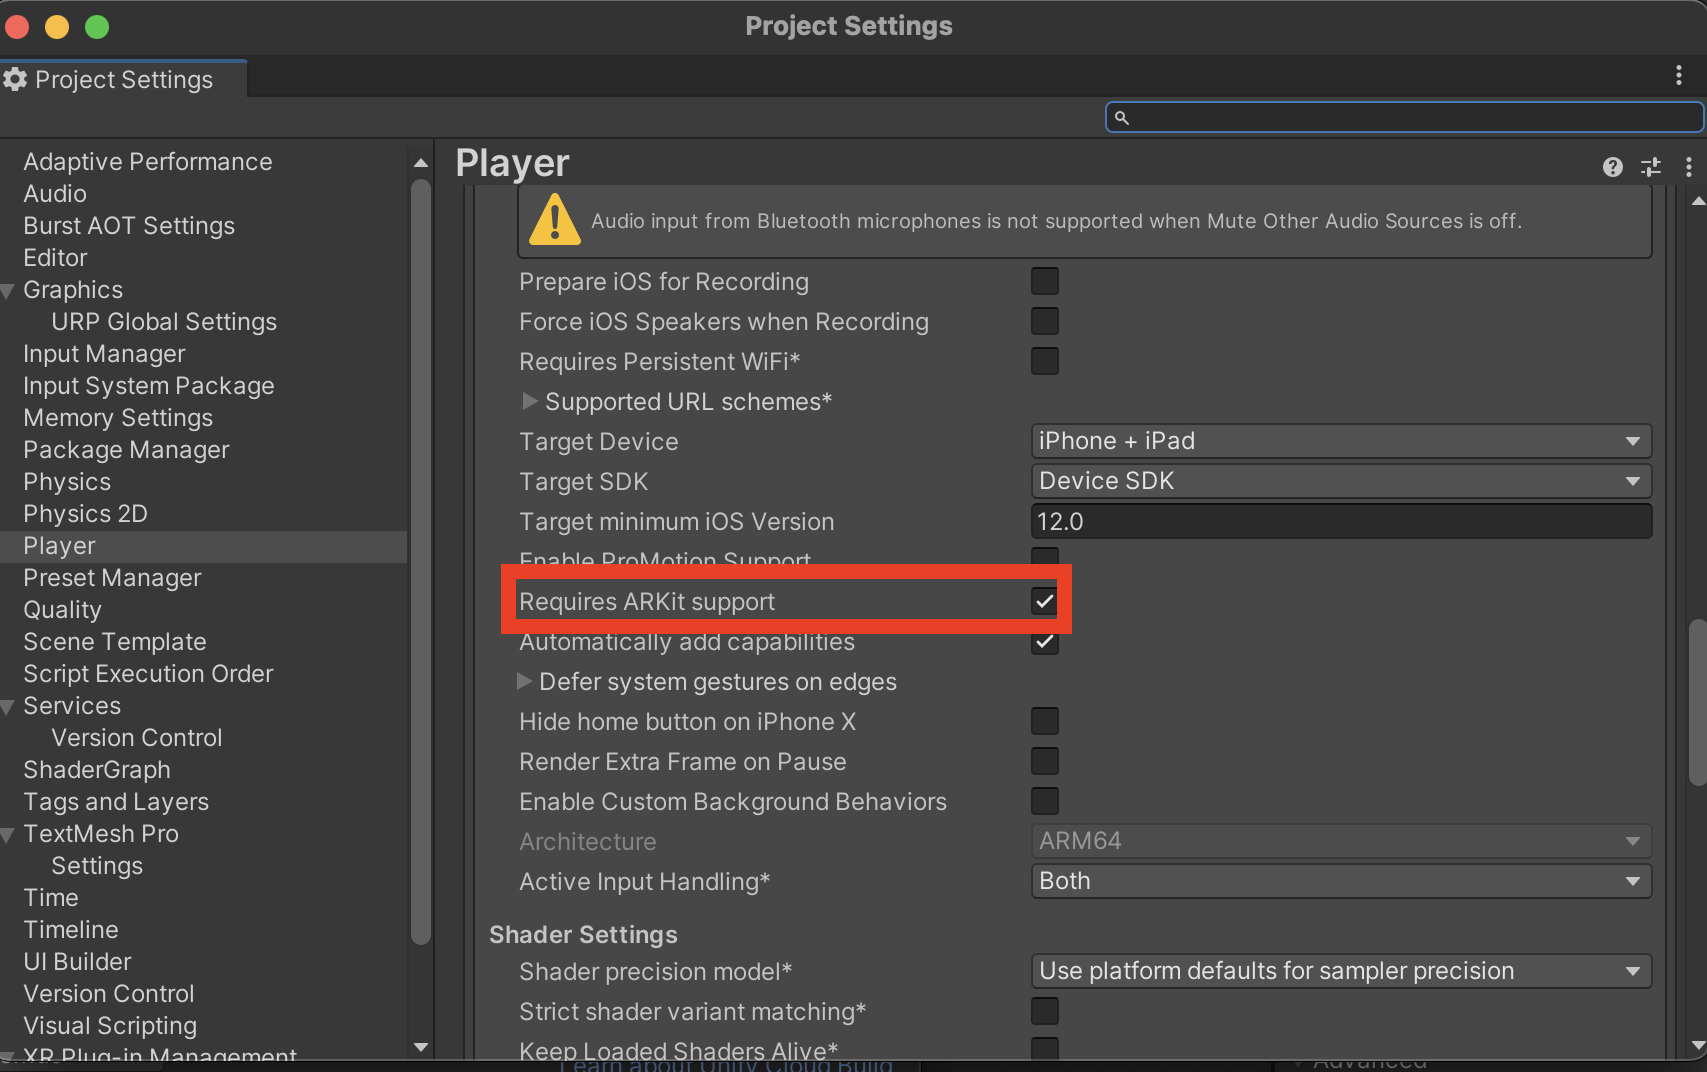Check Requires Persistent WiFi

pos(1045,361)
